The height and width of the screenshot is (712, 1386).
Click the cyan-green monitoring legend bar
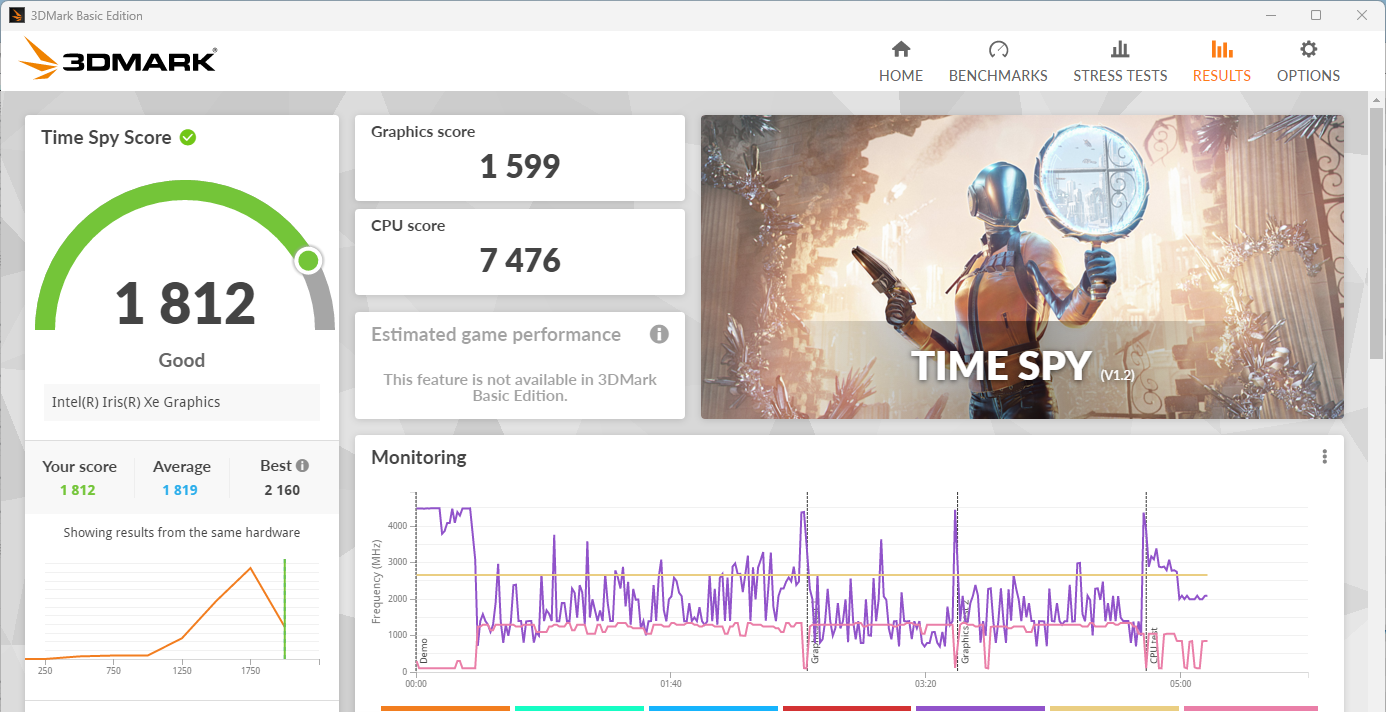click(x=579, y=708)
